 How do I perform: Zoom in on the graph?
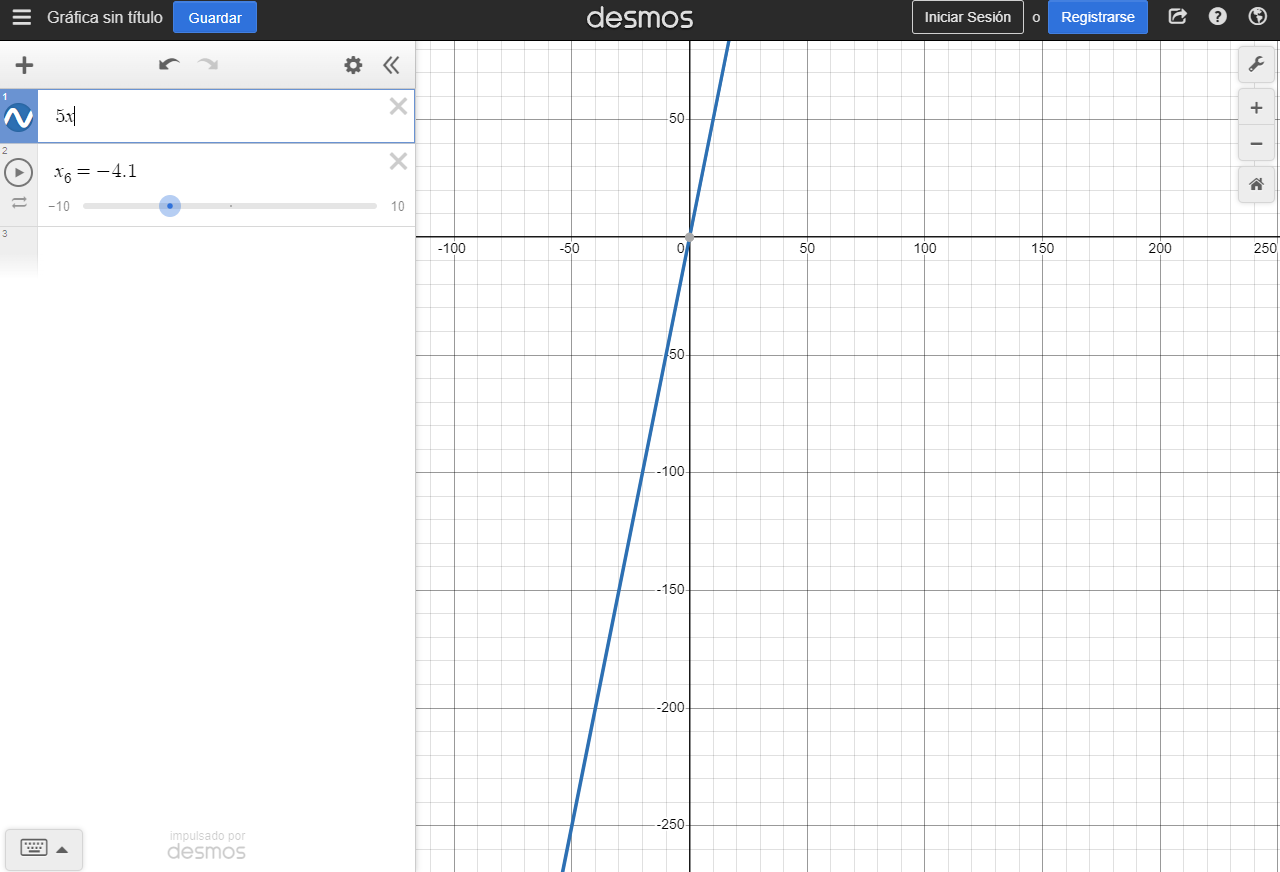coord(1256,108)
